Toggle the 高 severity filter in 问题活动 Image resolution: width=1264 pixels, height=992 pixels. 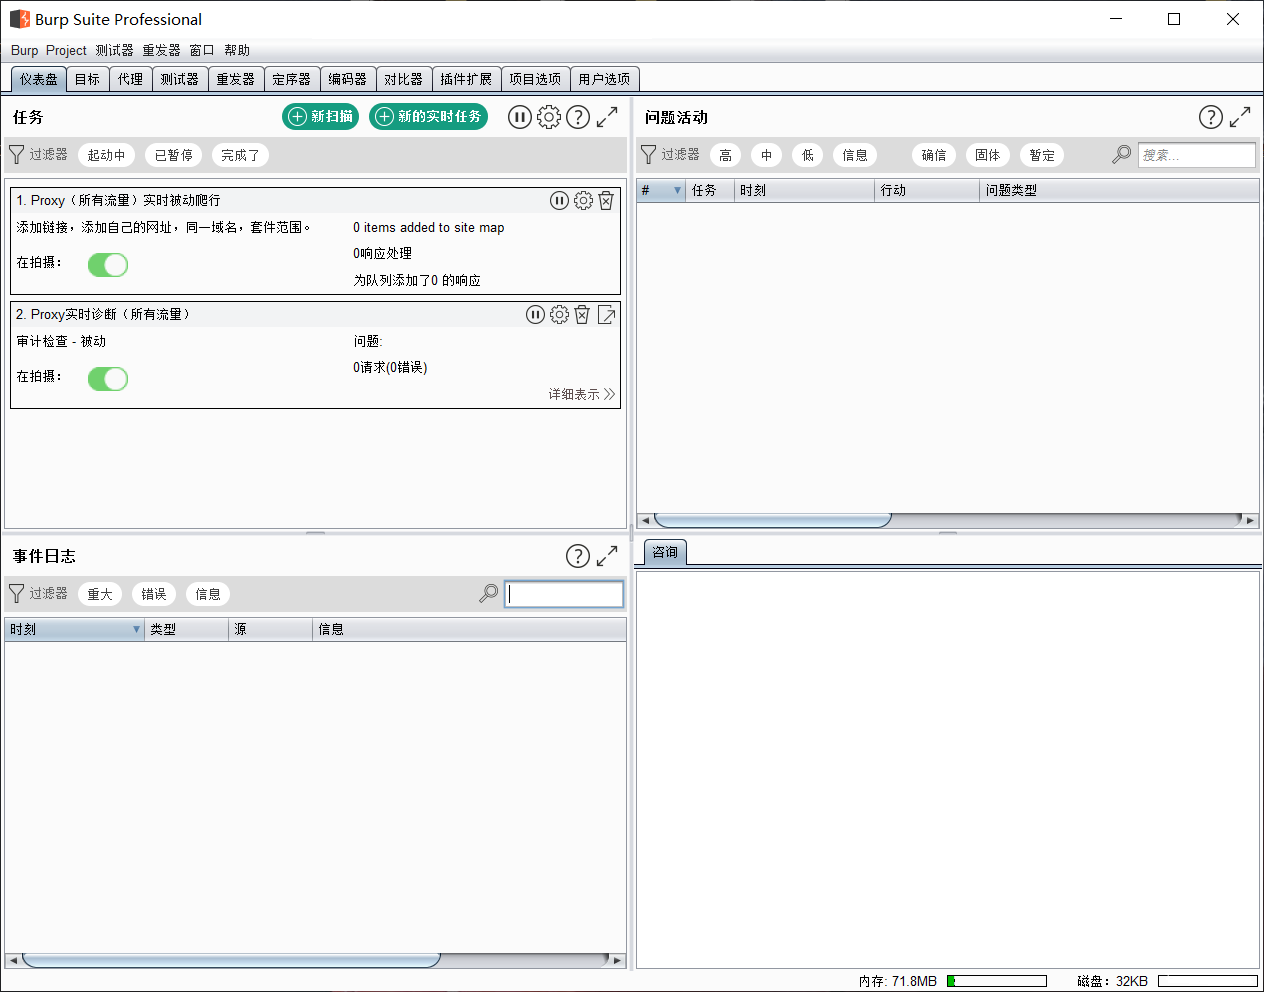tap(725, 154)
